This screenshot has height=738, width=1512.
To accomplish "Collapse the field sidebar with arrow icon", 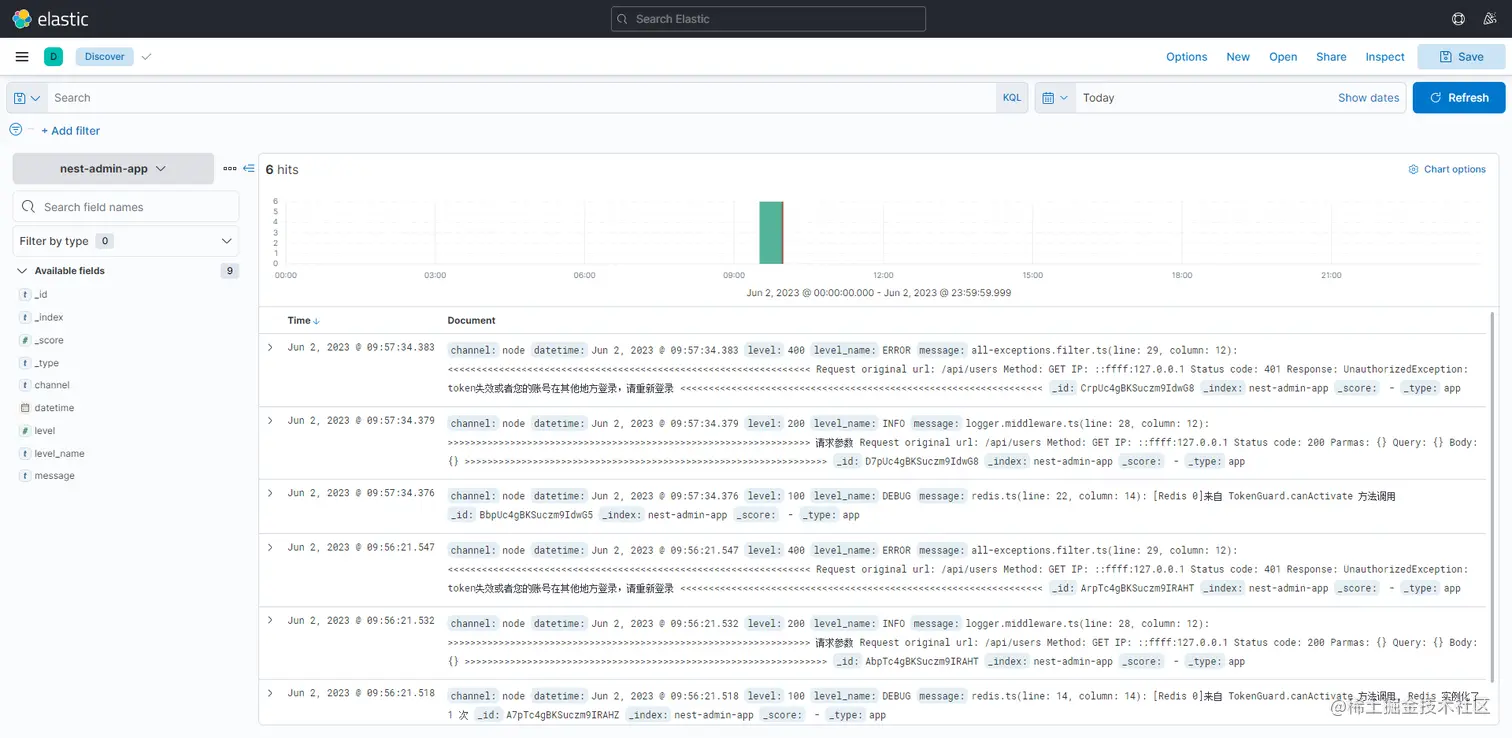I will pos(249,169).
